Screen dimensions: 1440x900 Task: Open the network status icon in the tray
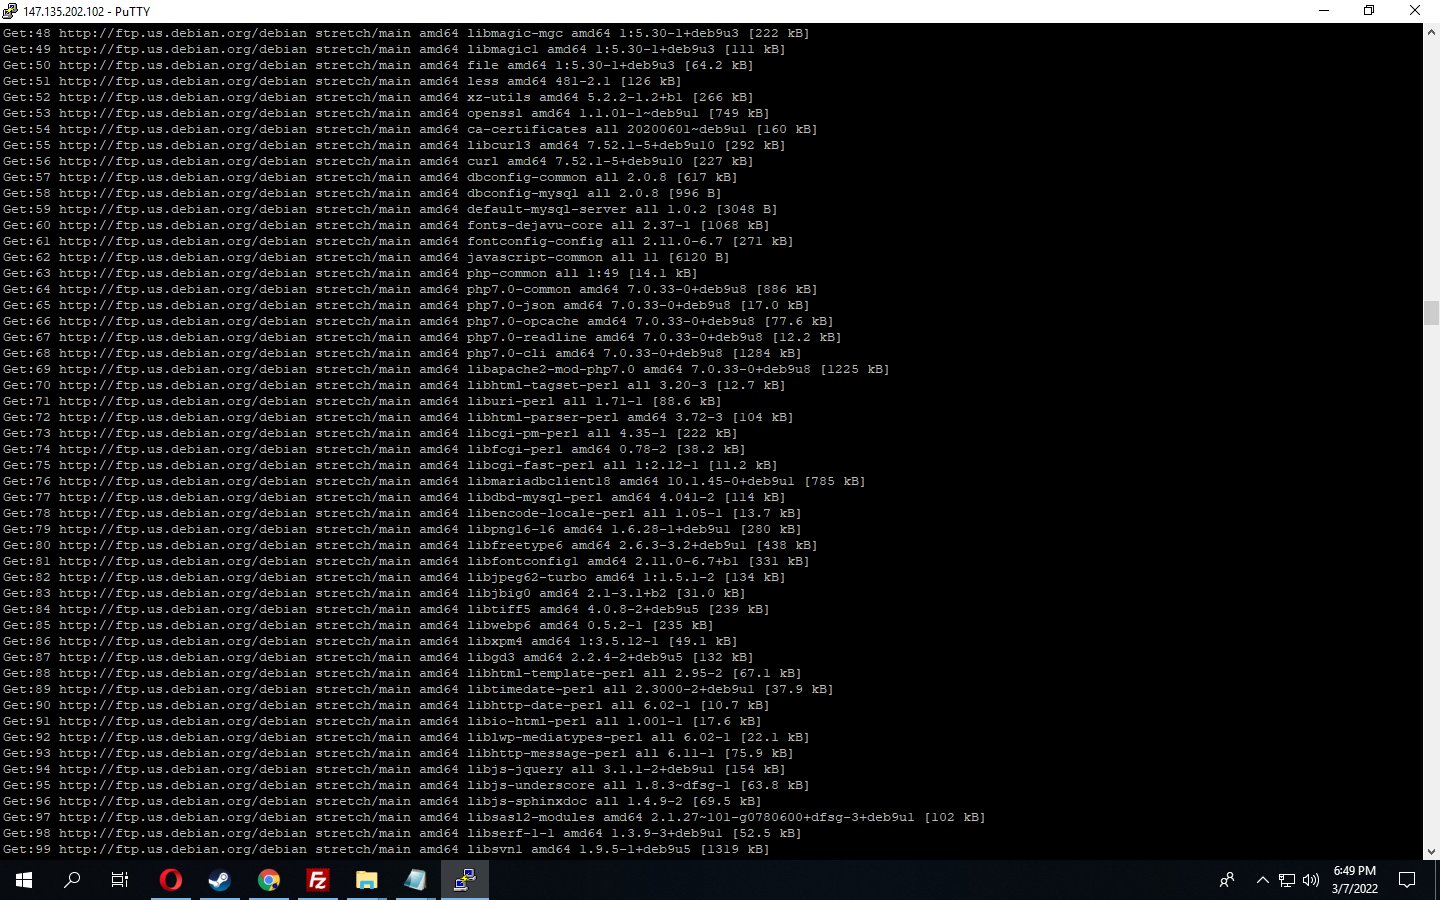(x=1286, y=881)
